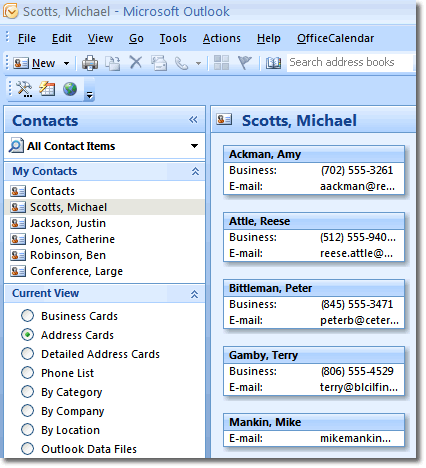
Task: Click the search magnifier icon by All Contact Items
Action: click(x=16, y=145)
